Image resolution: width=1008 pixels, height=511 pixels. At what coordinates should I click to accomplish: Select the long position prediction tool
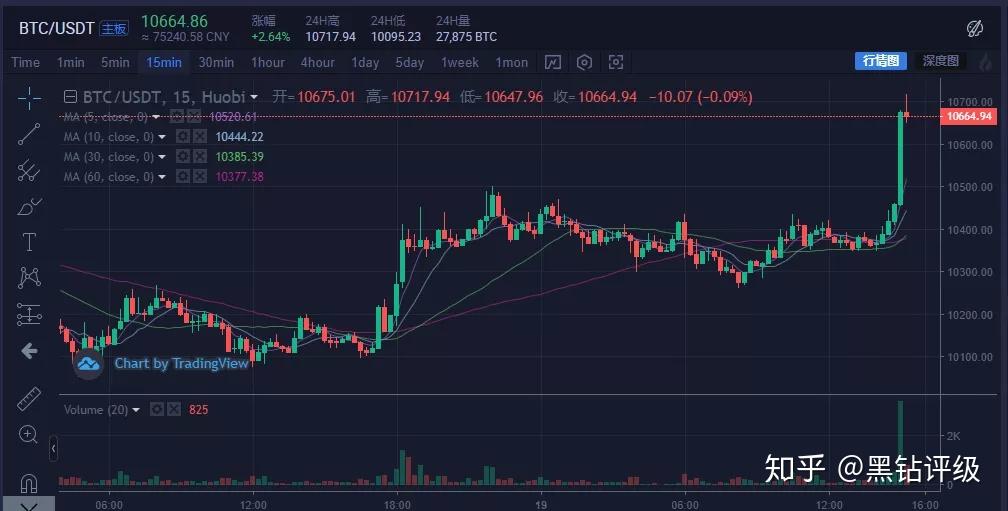point(29,314)
